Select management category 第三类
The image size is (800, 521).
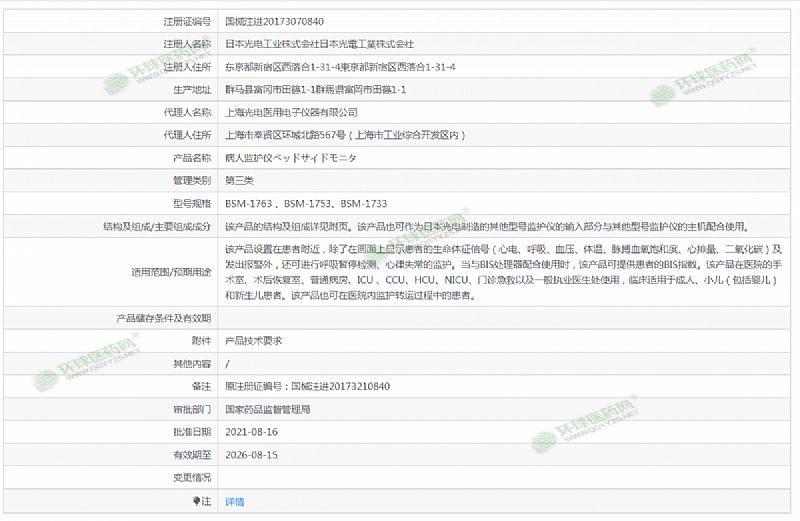241,181
